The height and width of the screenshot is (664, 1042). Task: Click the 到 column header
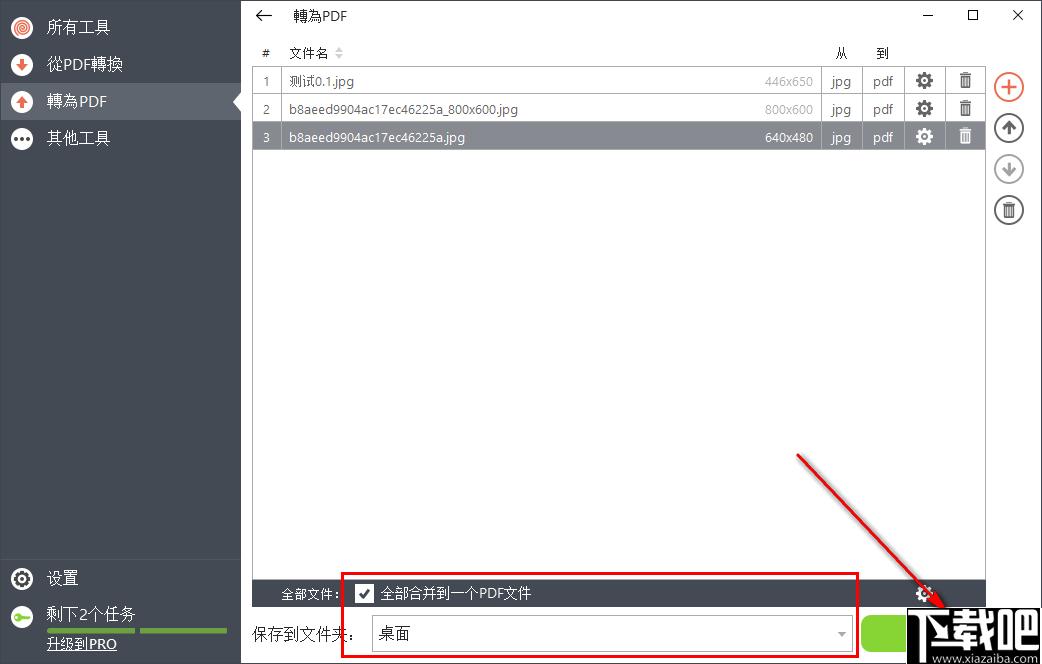(883, 53)
